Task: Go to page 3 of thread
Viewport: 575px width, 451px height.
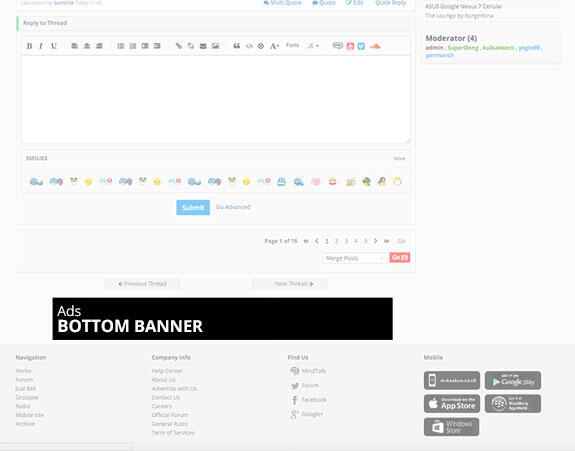Action: (x=346, y=241)
